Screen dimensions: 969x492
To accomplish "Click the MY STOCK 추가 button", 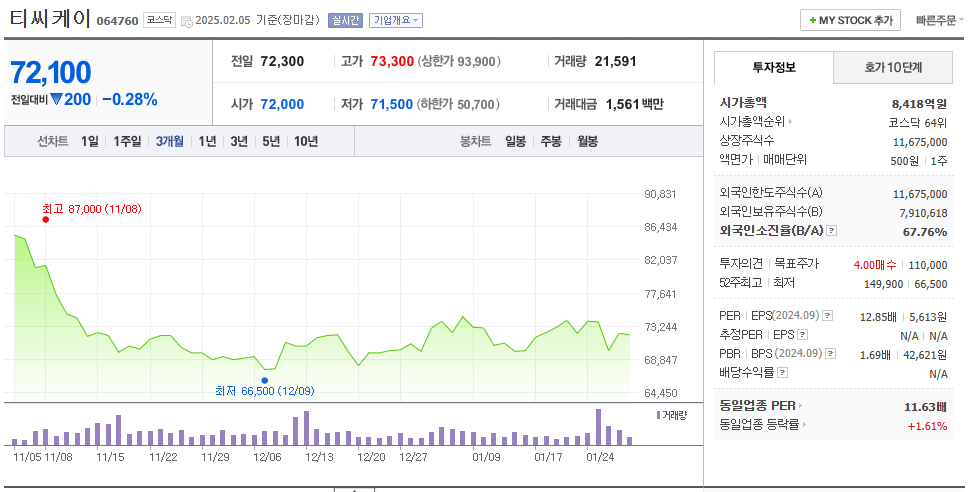I will 850,20.
